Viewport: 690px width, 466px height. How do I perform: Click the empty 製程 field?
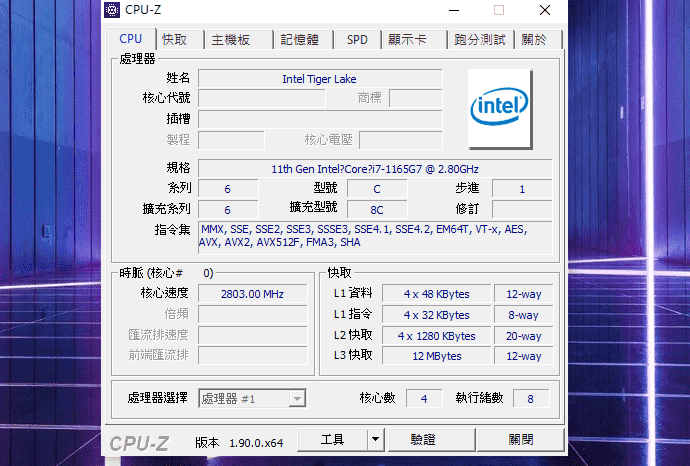(231, 140)
